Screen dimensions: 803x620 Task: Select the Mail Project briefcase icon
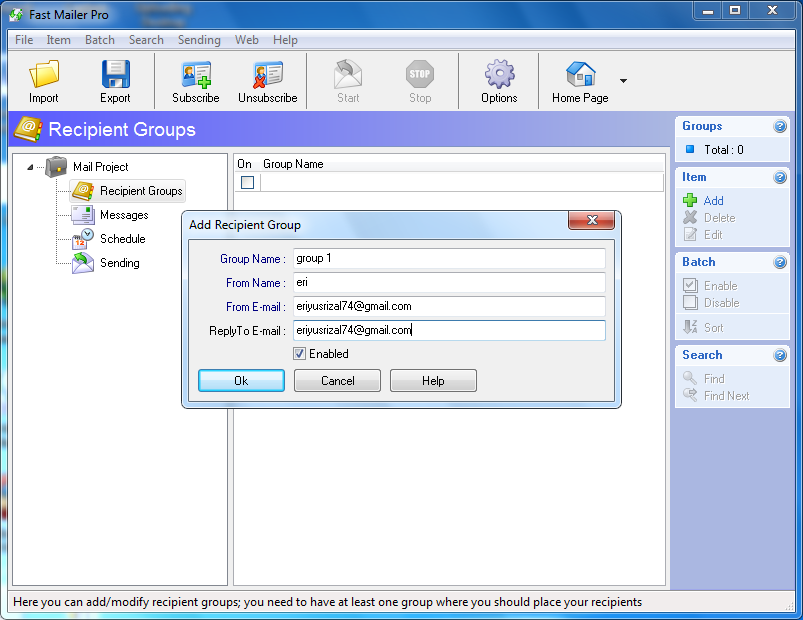coord(56,167)
